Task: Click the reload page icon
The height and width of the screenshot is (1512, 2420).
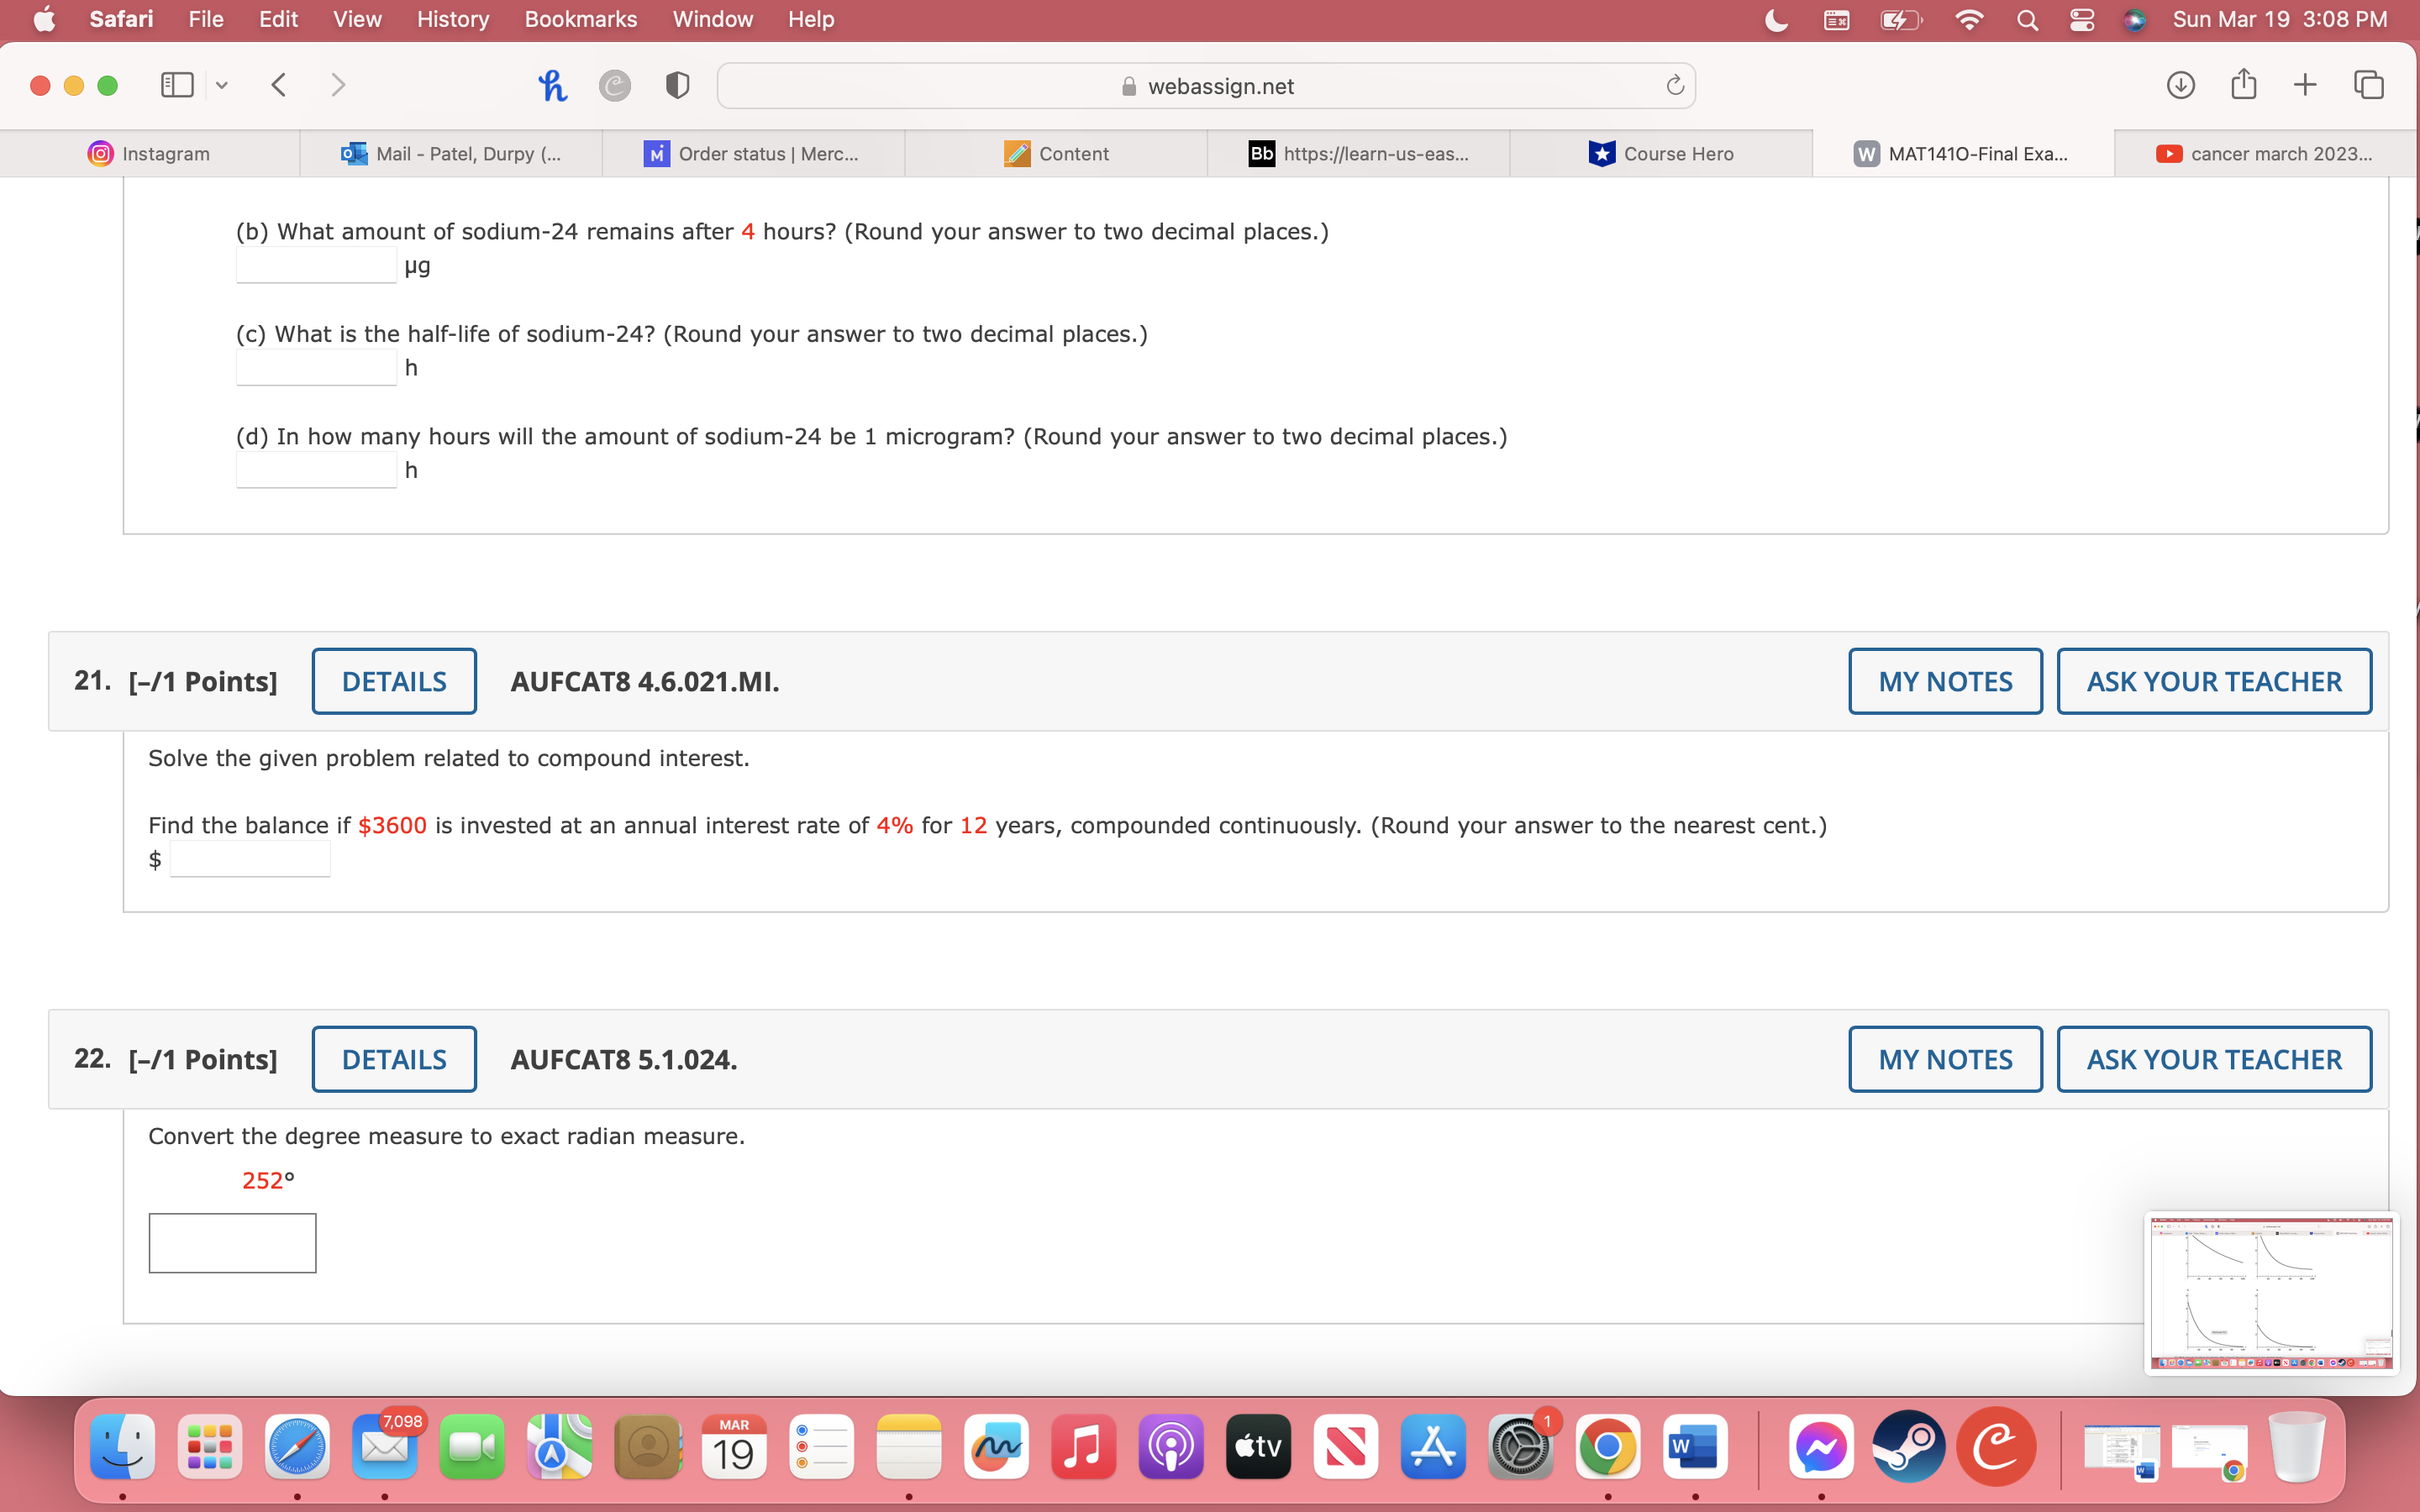Action: (1674, 85)
